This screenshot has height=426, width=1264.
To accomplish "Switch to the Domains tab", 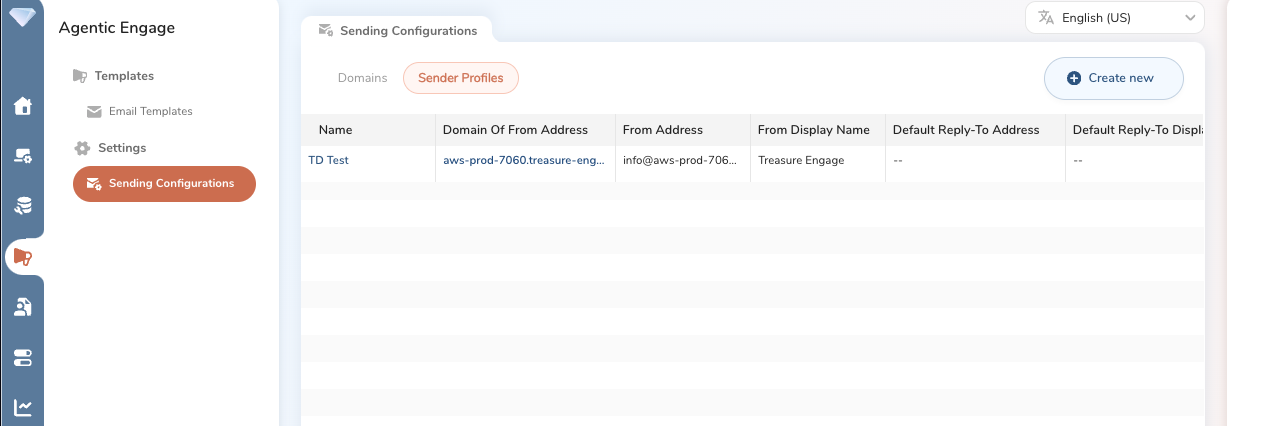I will tap(362, 78).
